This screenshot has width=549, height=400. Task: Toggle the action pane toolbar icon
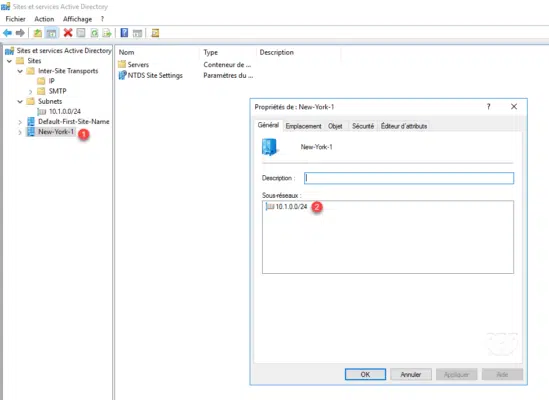137,33
